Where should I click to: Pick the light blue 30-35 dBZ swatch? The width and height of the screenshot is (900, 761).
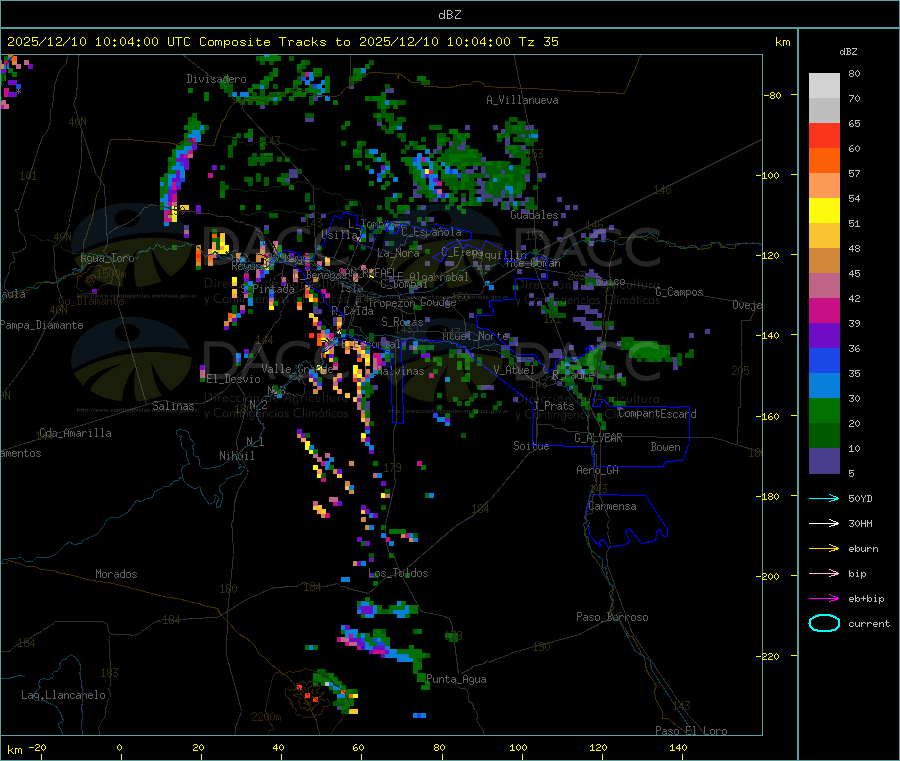pos(824,386)
